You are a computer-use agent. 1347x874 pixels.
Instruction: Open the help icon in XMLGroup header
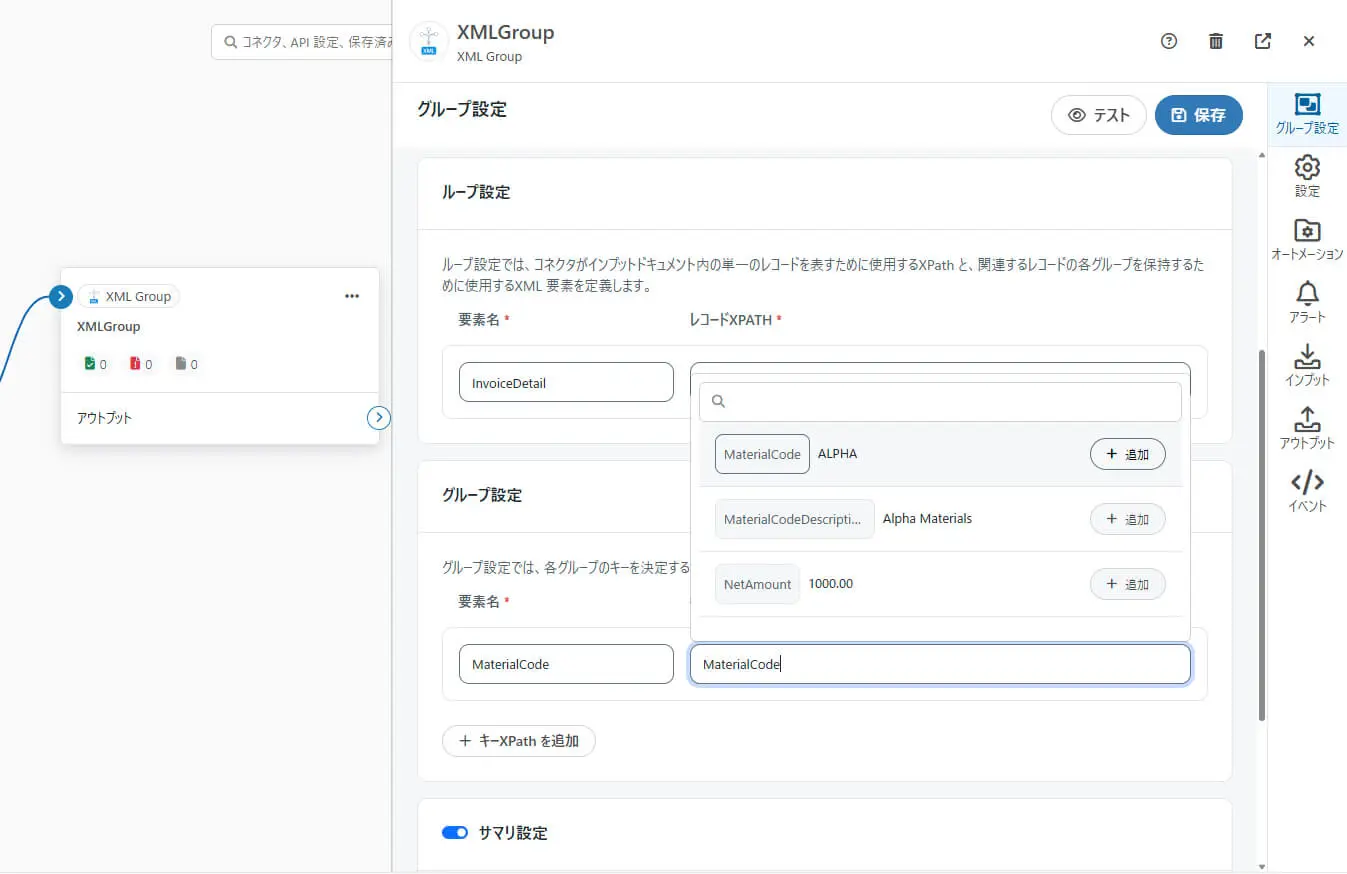pos(1169,41)
